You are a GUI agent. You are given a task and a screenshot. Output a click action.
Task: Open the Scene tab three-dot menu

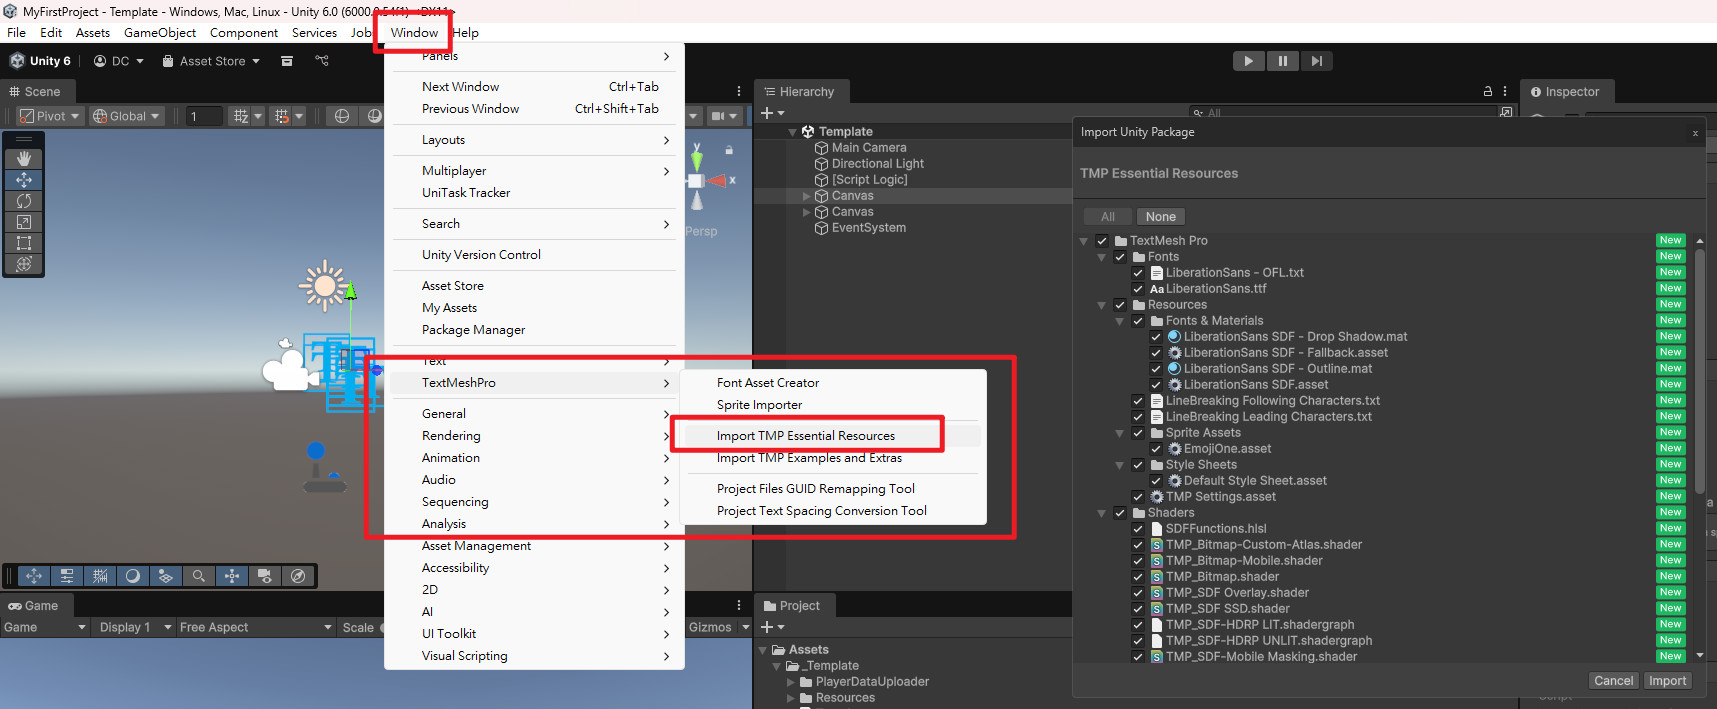739,91
